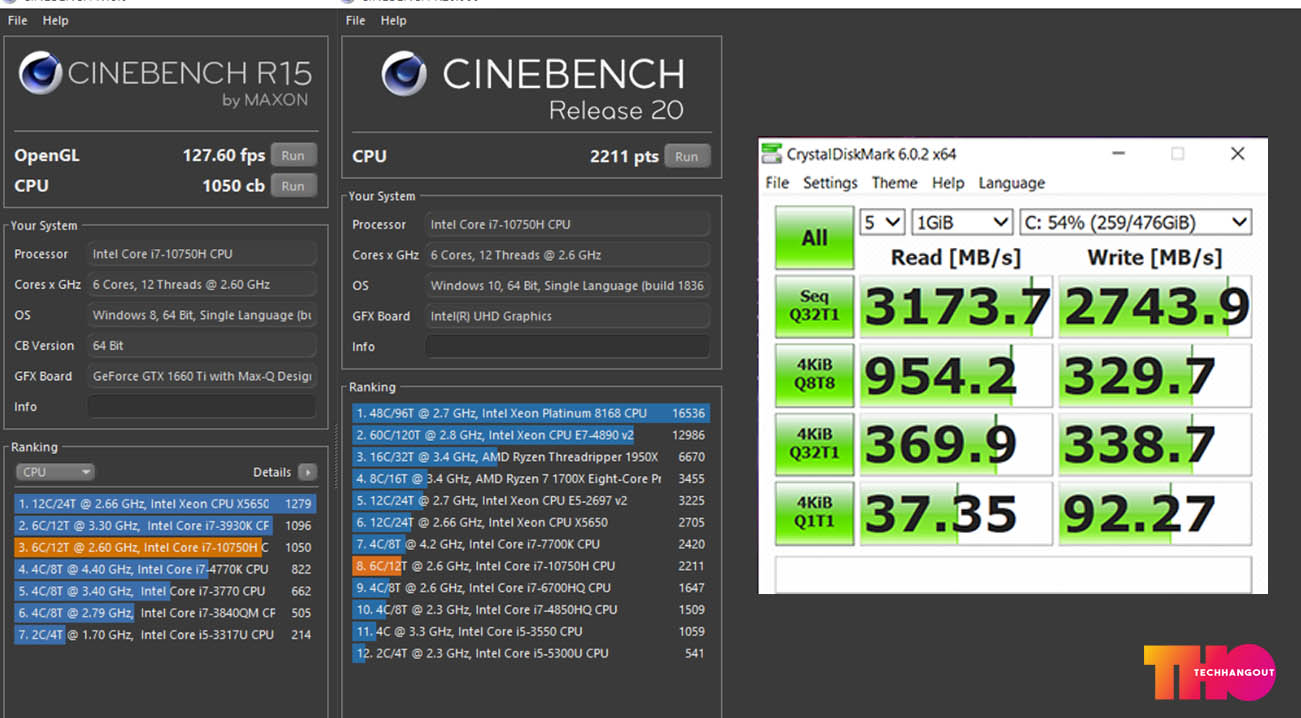Click the R15 Processor field Intel Core i7-10750H

pyautogui.click(x=202, y=254)
